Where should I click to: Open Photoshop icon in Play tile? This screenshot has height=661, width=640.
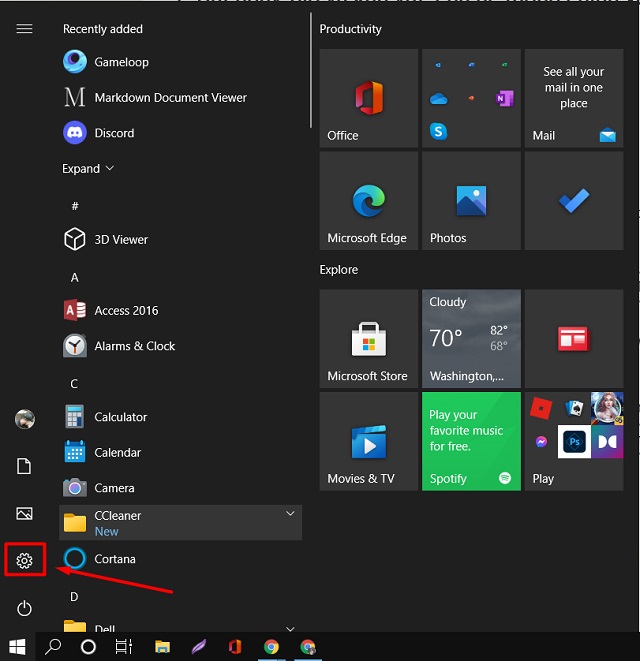point(574,441)
